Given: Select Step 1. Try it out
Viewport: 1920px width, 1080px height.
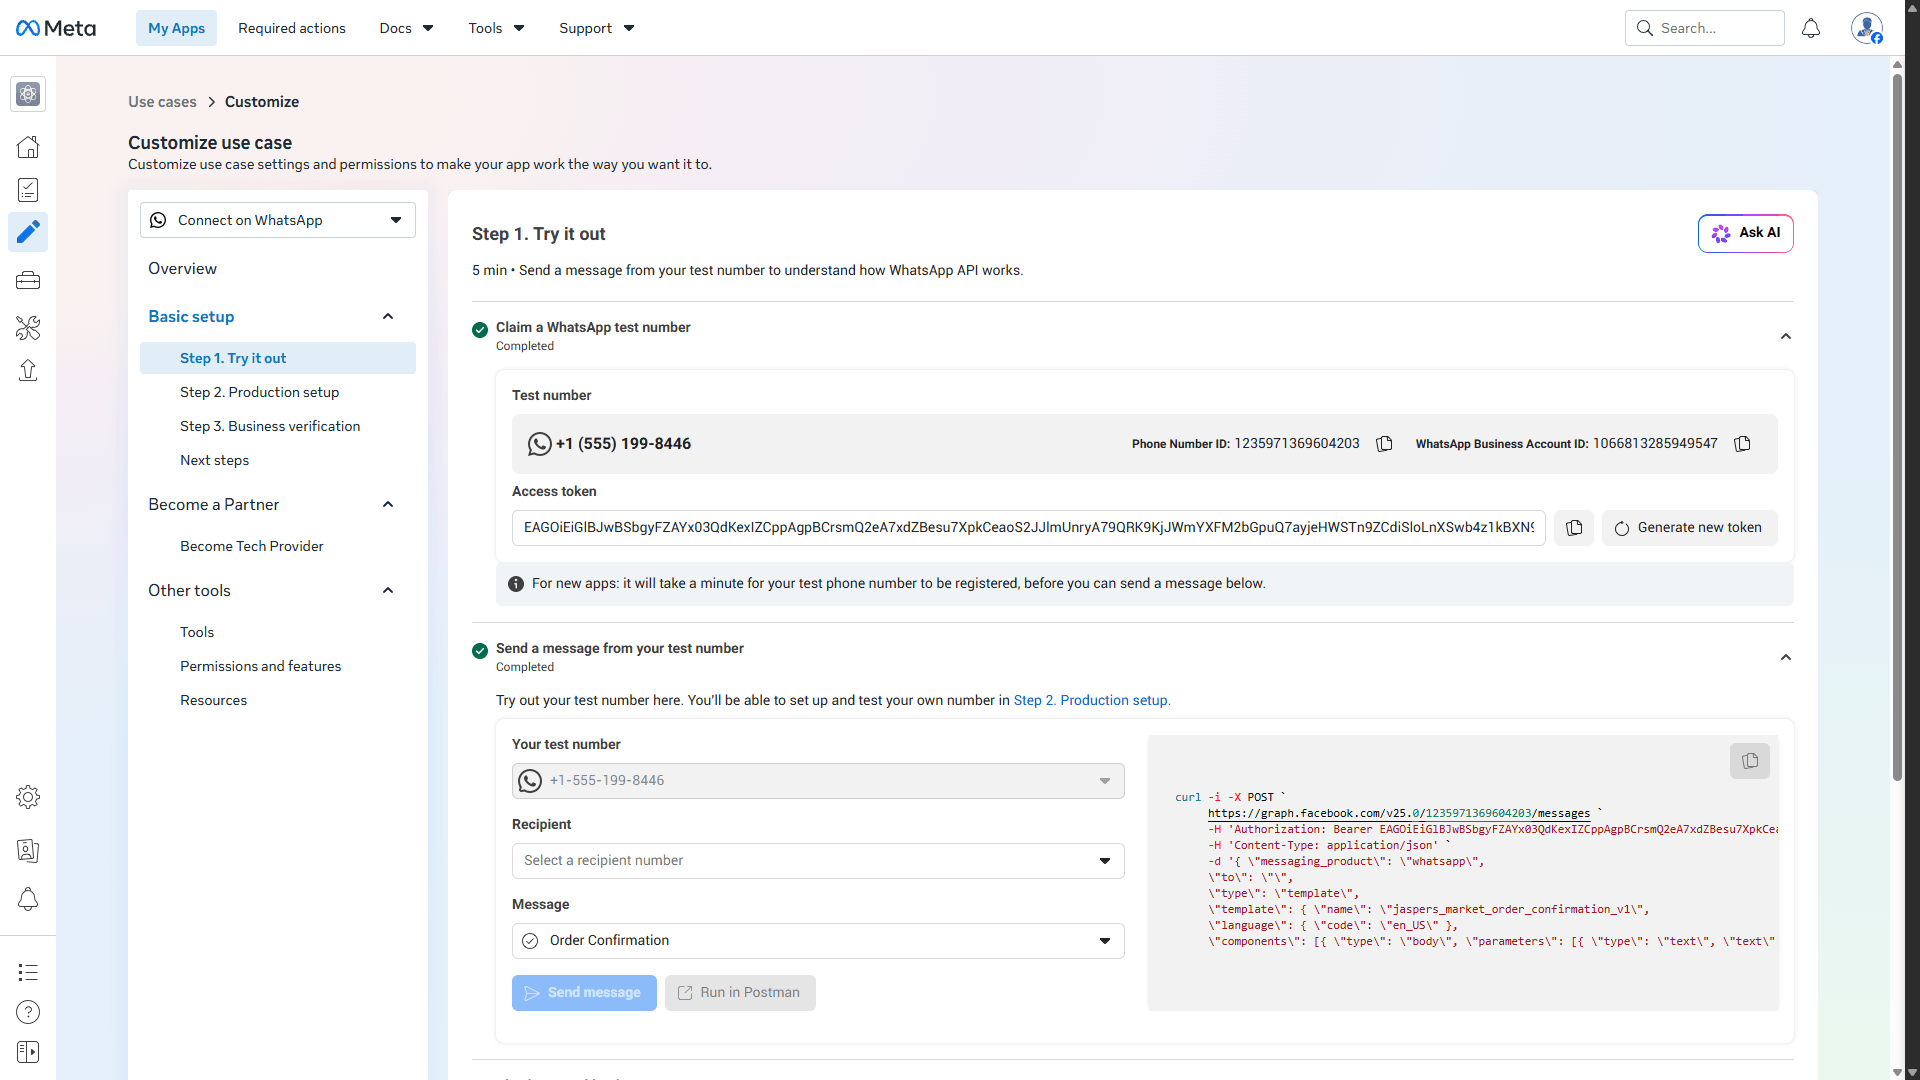Looking at the screenshot, I should [278, 358].
